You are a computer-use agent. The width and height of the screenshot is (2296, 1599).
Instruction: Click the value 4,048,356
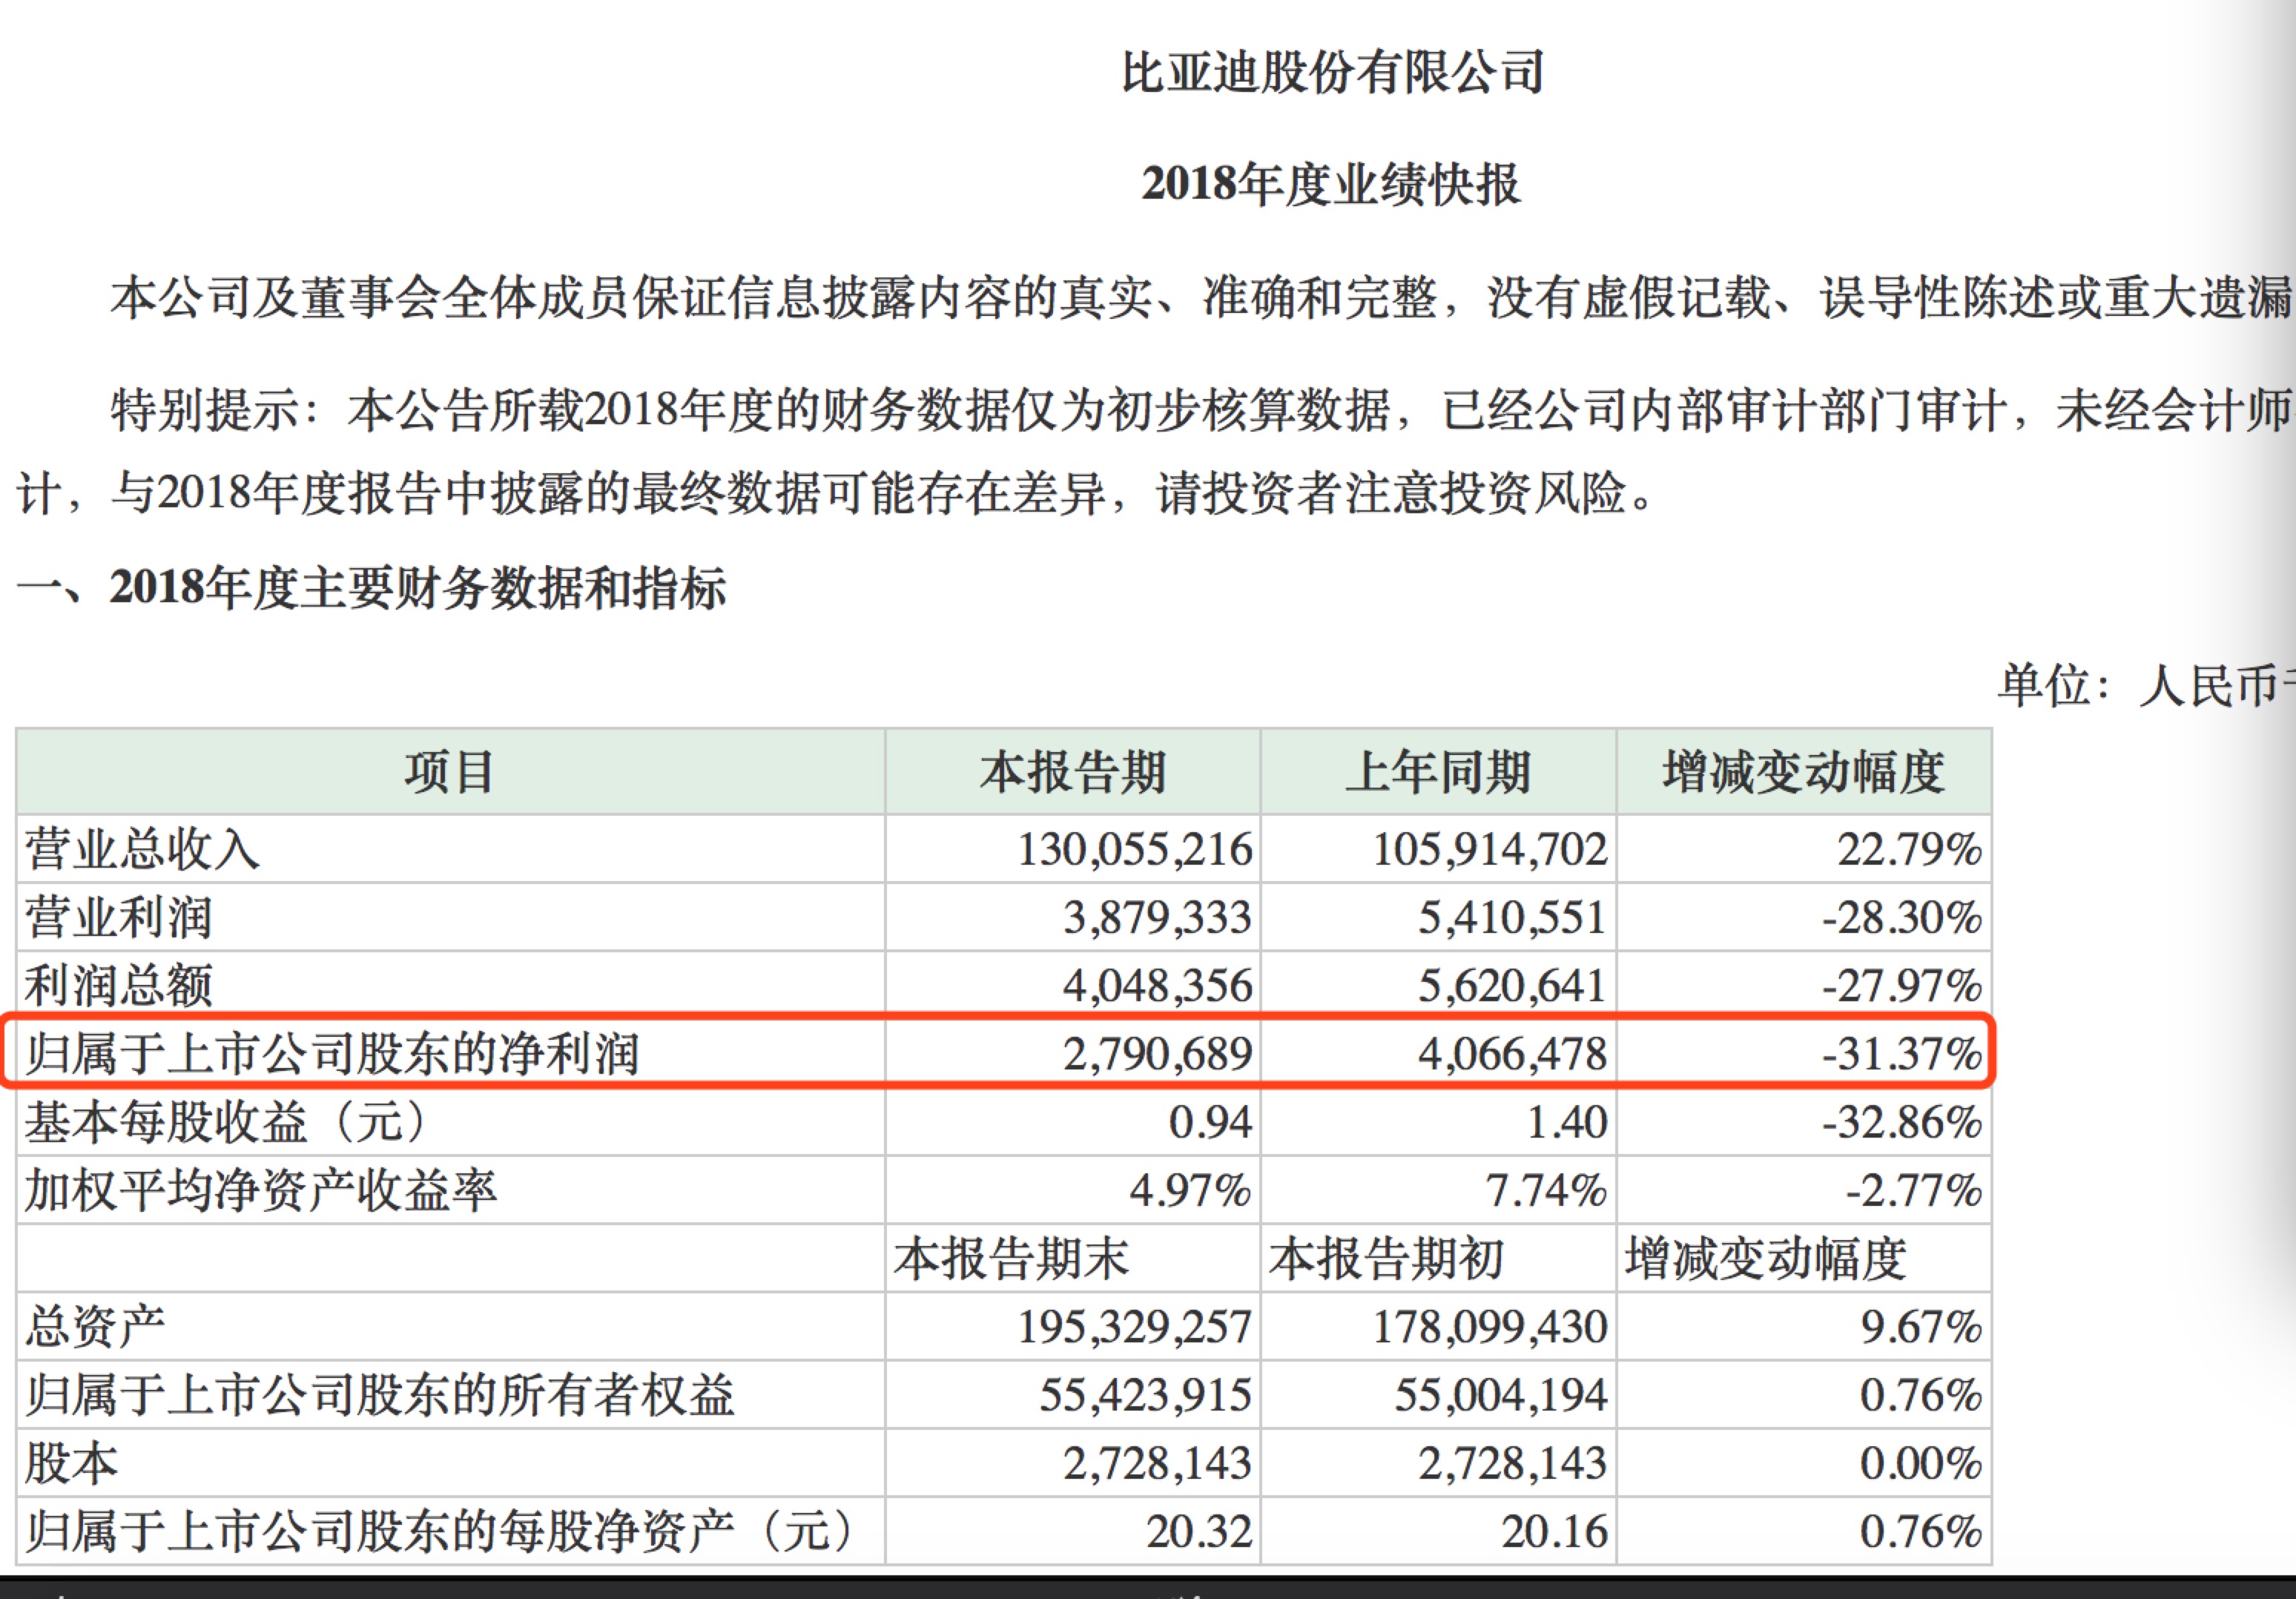[x=1157, y=987]
